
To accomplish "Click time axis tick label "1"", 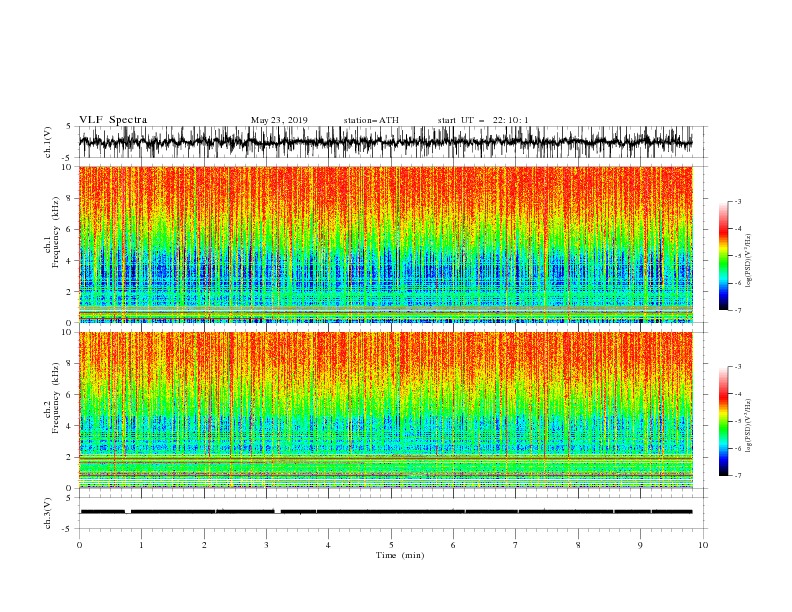I will tap(142, 545).
